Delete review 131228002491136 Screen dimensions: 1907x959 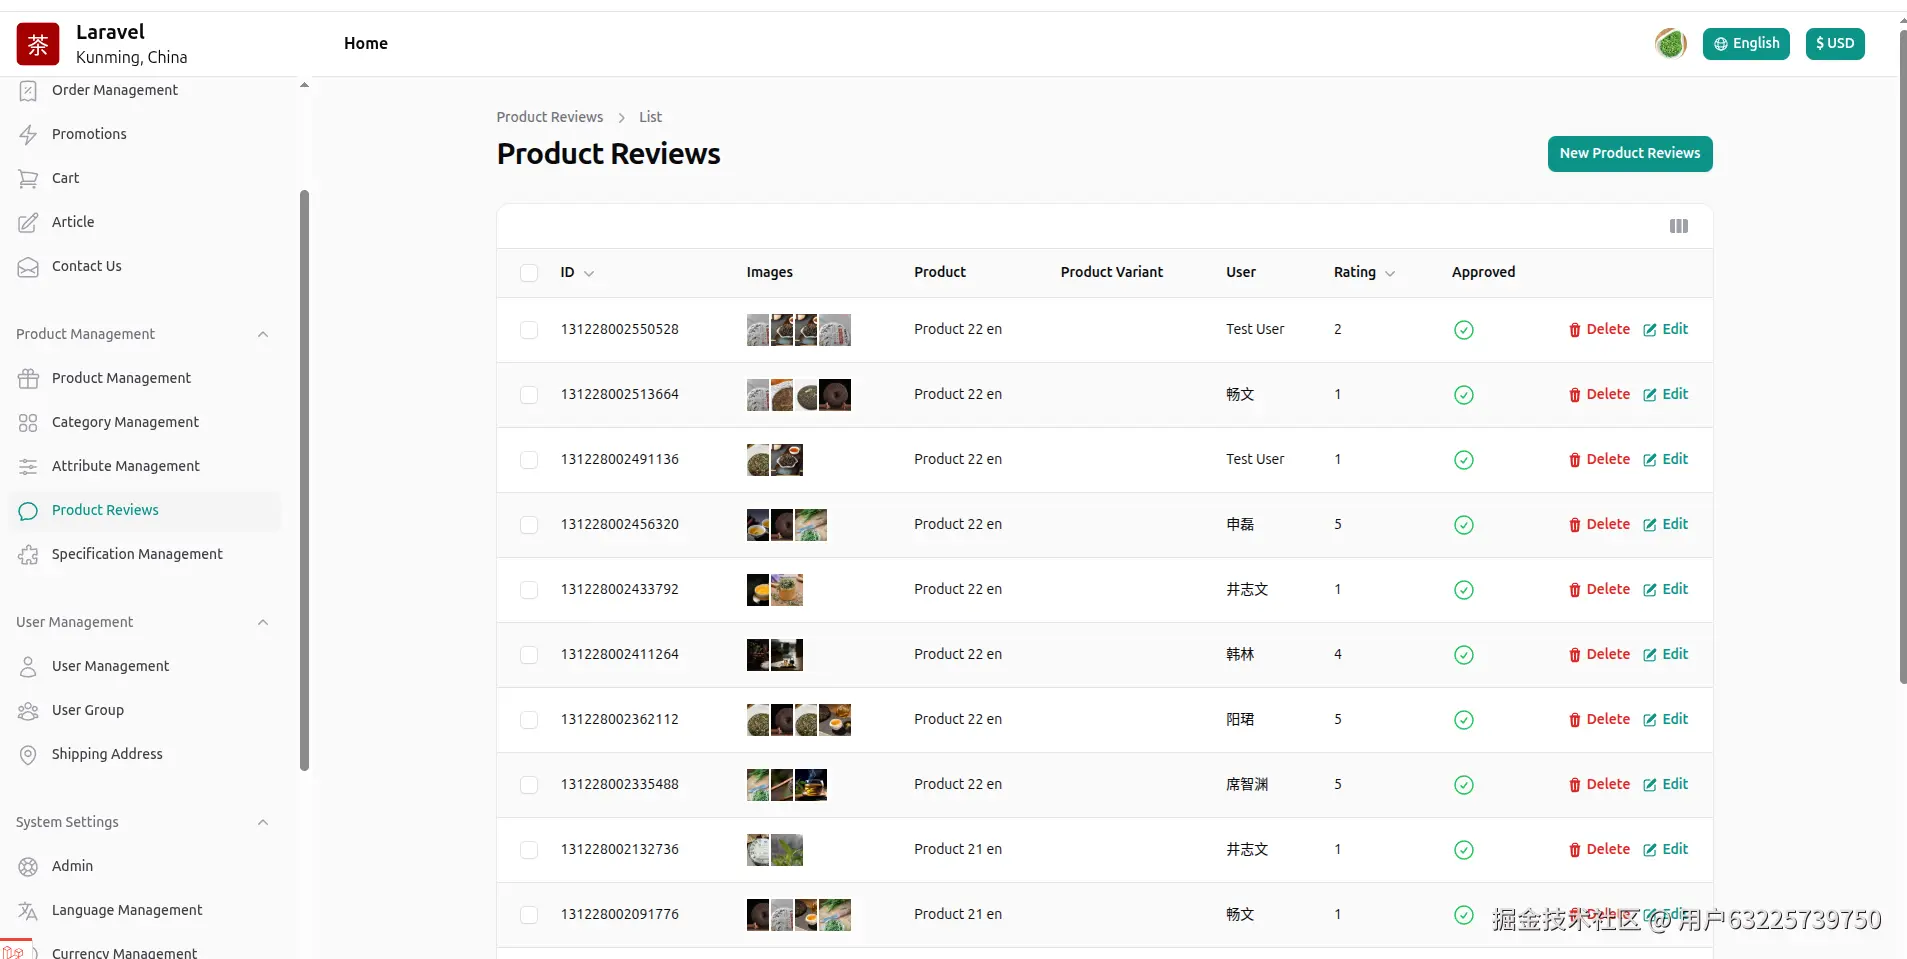pyautogui.click(x=1599, y=460)
